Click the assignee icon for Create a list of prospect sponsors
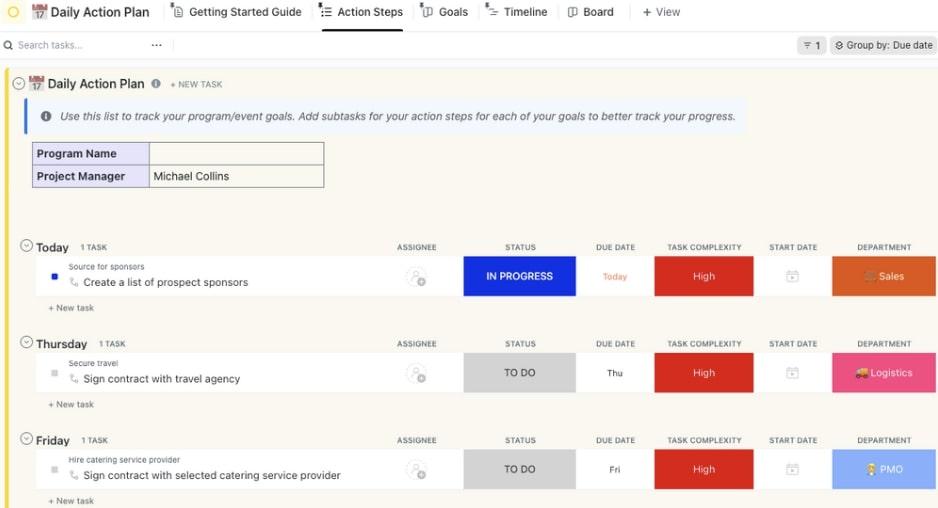The image size is (938, 508). (416, 277)
